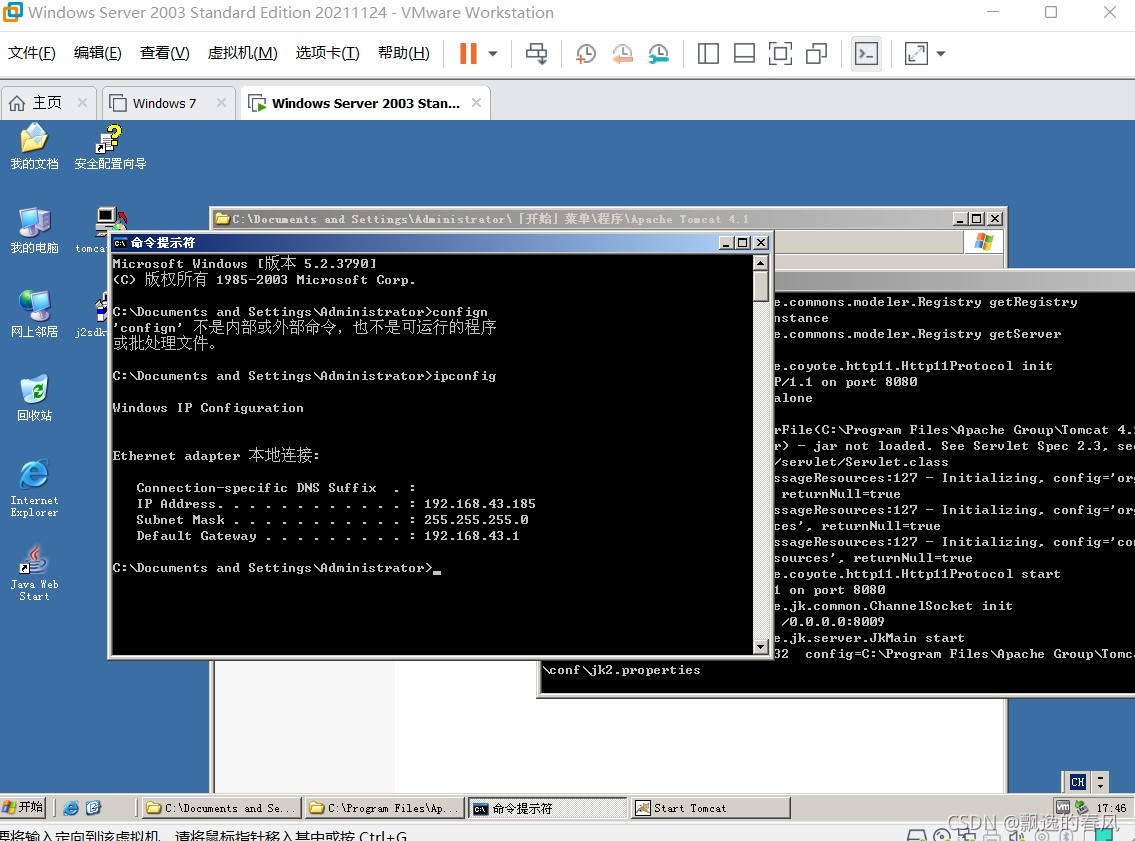Switch to C:\Program Files\Ap... taskbar button

tap(384, 808)
